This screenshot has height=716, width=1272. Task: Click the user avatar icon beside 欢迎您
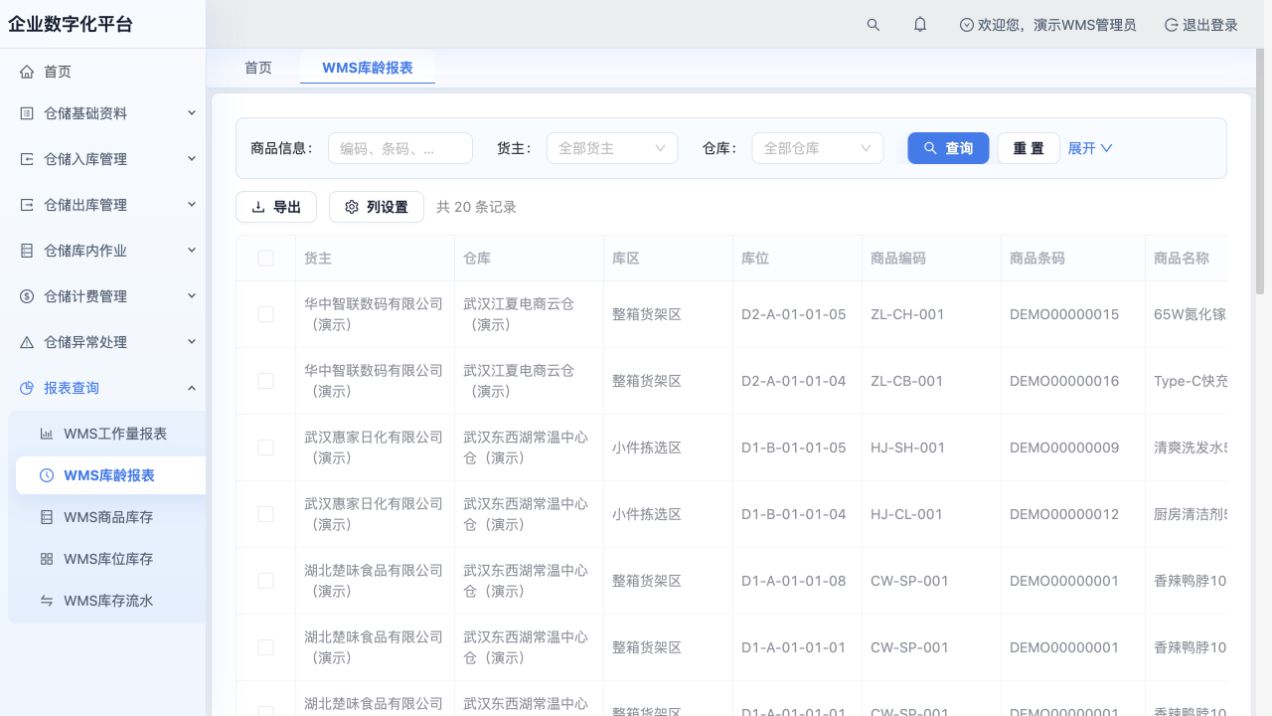[x=966, y=25]
